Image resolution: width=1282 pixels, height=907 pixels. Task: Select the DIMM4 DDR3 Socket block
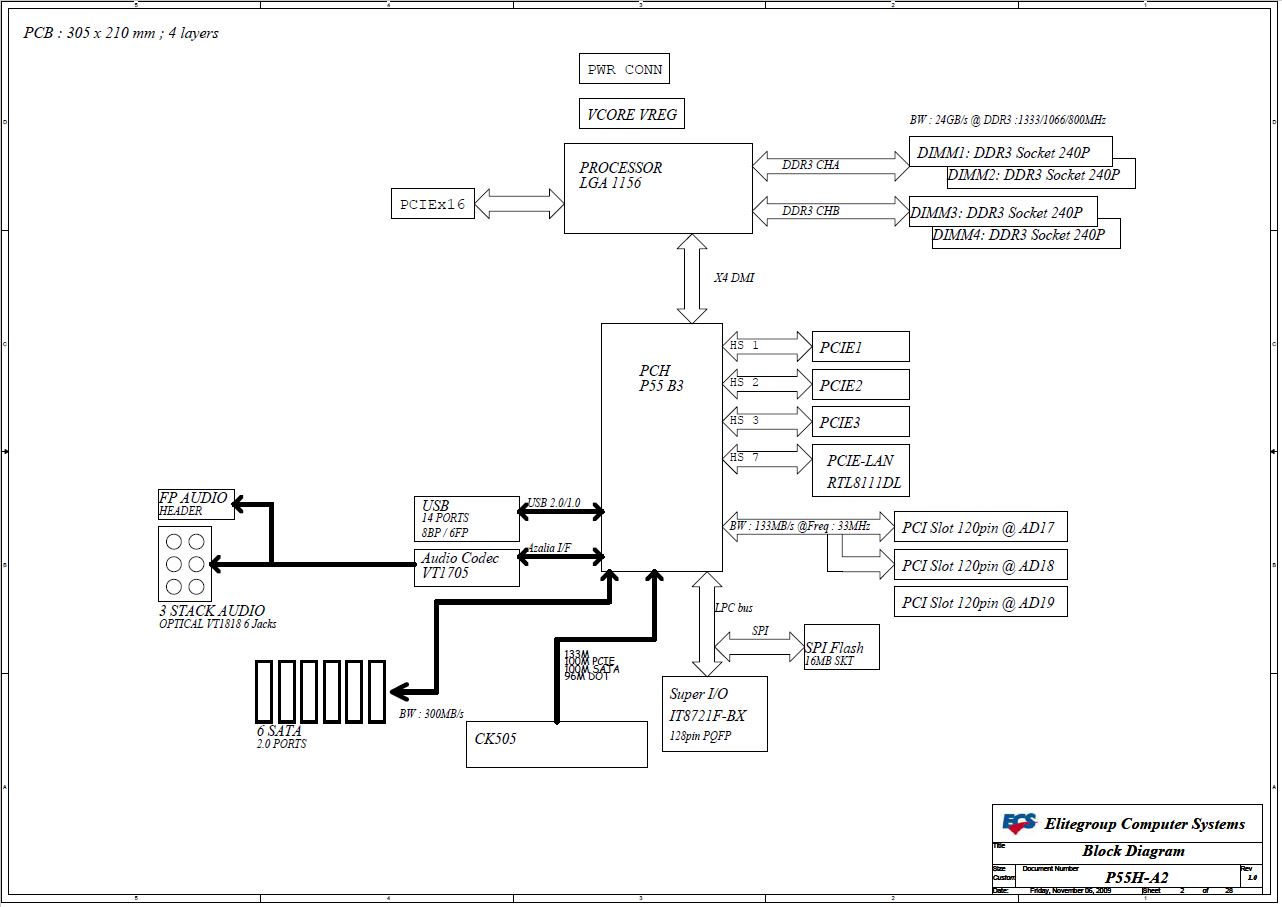pos(1026,234)
